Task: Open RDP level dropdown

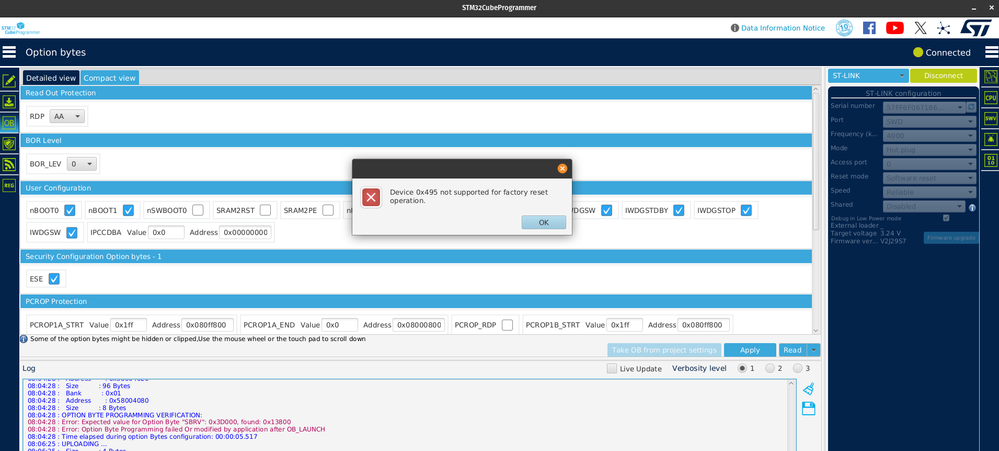Action: click(67, 117)
